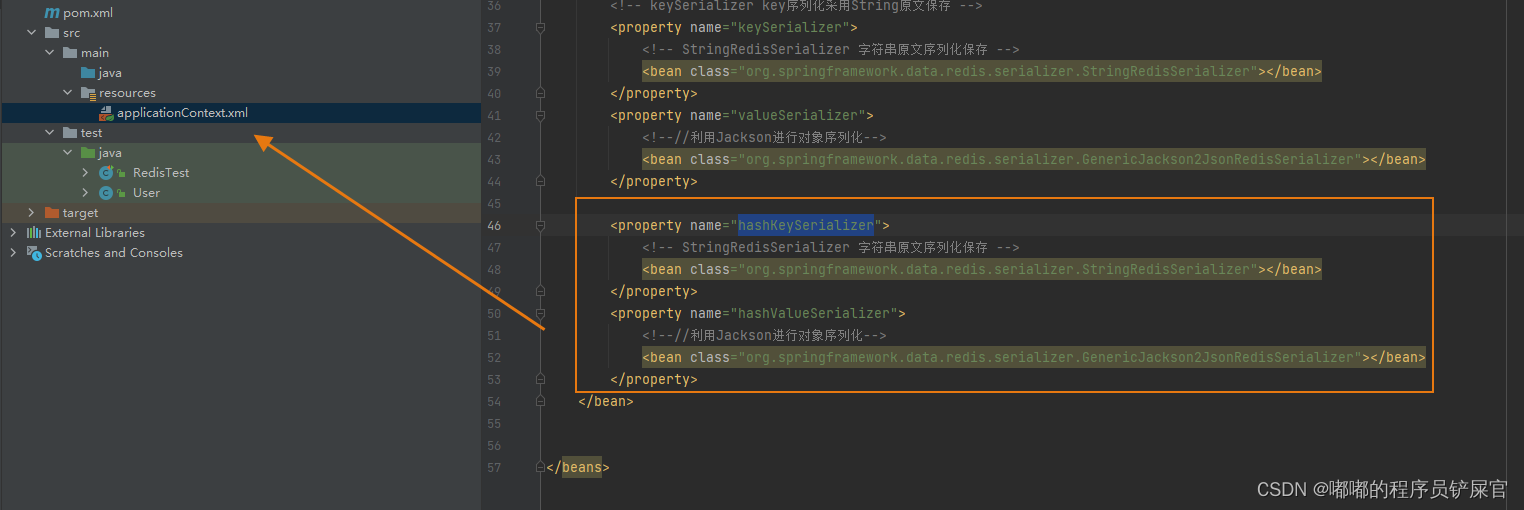Fold the keySerializer property at line 37
Viewport: 1524px width, 510px height.
(x=541, y=28)
